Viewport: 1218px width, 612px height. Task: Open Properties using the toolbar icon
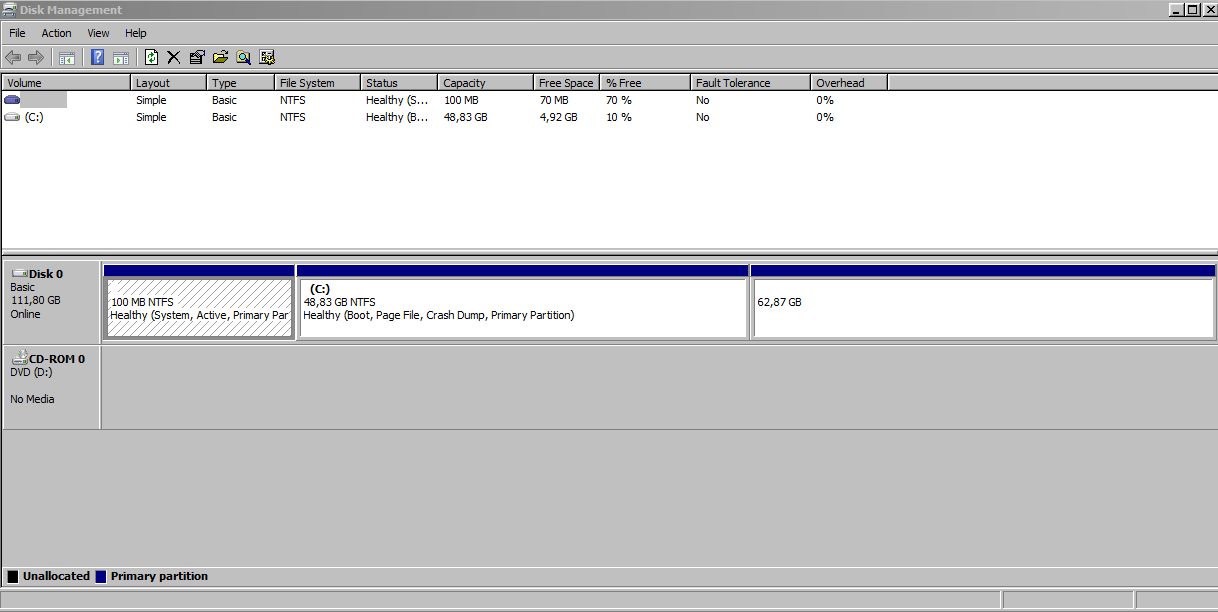pos(197,57)
